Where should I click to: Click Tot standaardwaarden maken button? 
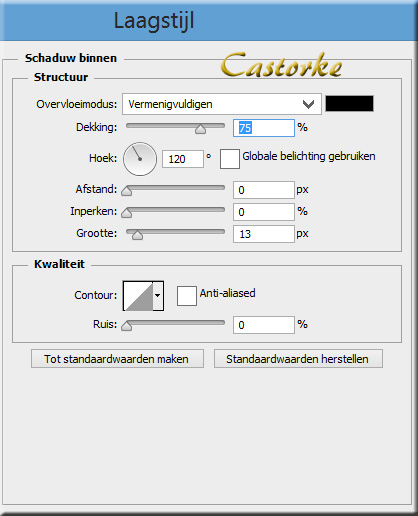pyautogui.click(x=117, y=359)
